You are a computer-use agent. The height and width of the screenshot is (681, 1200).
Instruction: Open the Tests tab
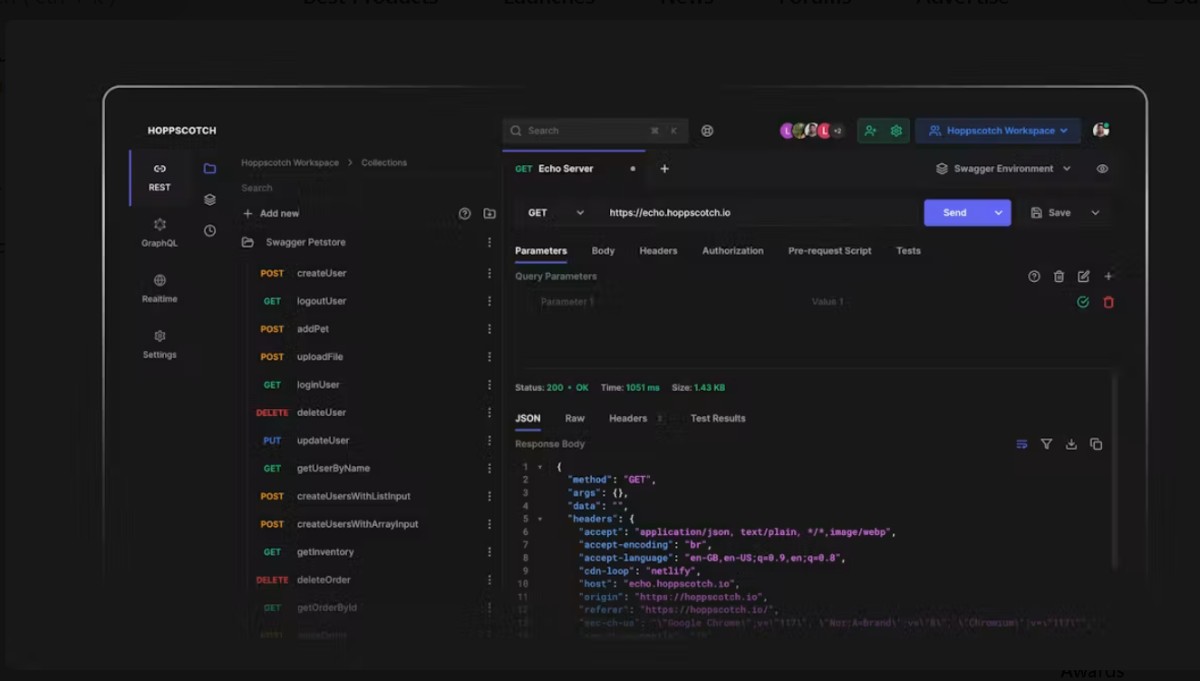coord(908,251)
